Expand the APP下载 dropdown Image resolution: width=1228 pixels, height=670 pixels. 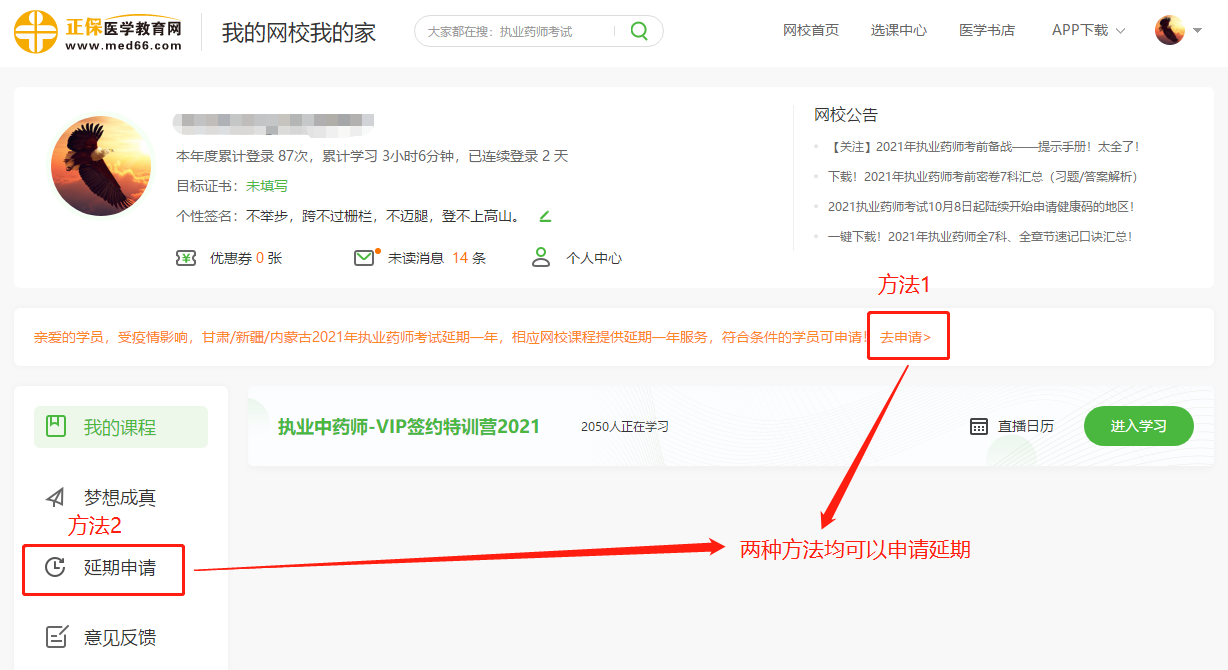[1088, 31]
